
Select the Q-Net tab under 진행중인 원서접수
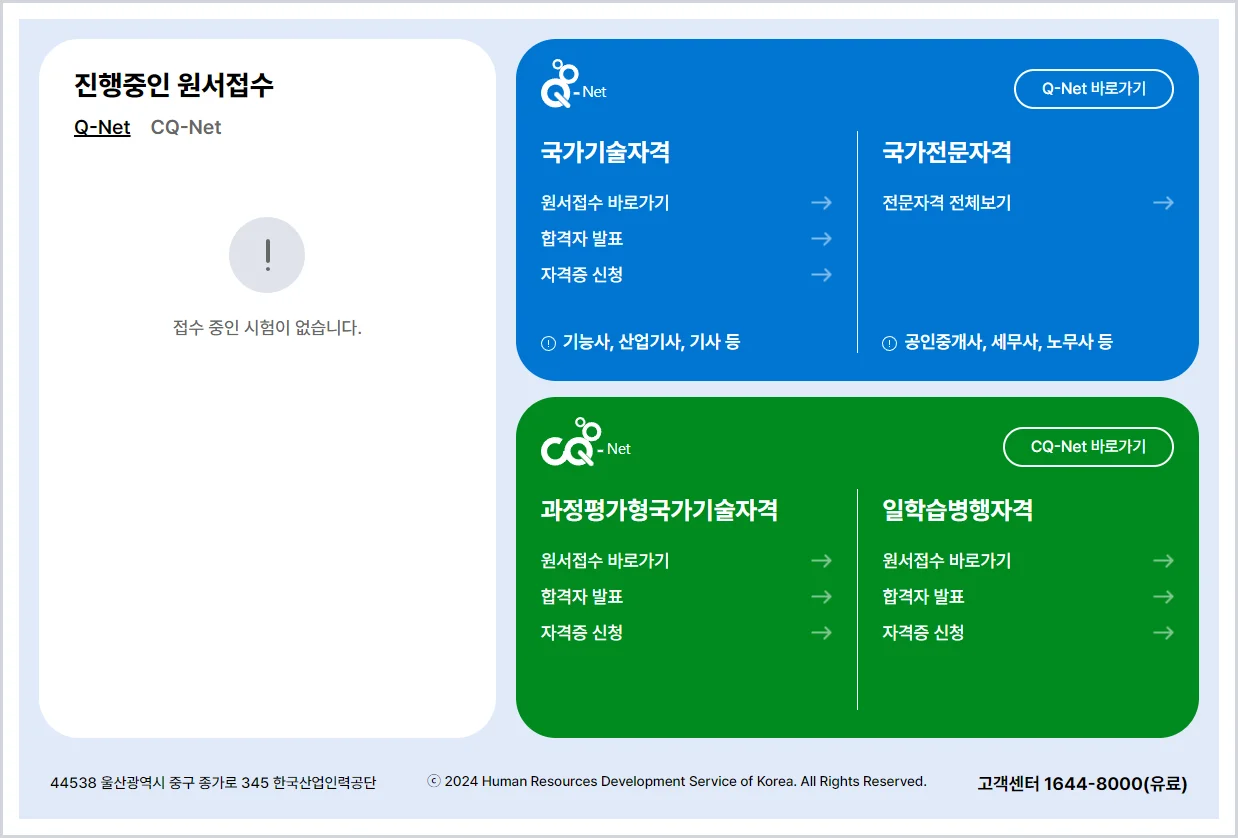[102, 127]
